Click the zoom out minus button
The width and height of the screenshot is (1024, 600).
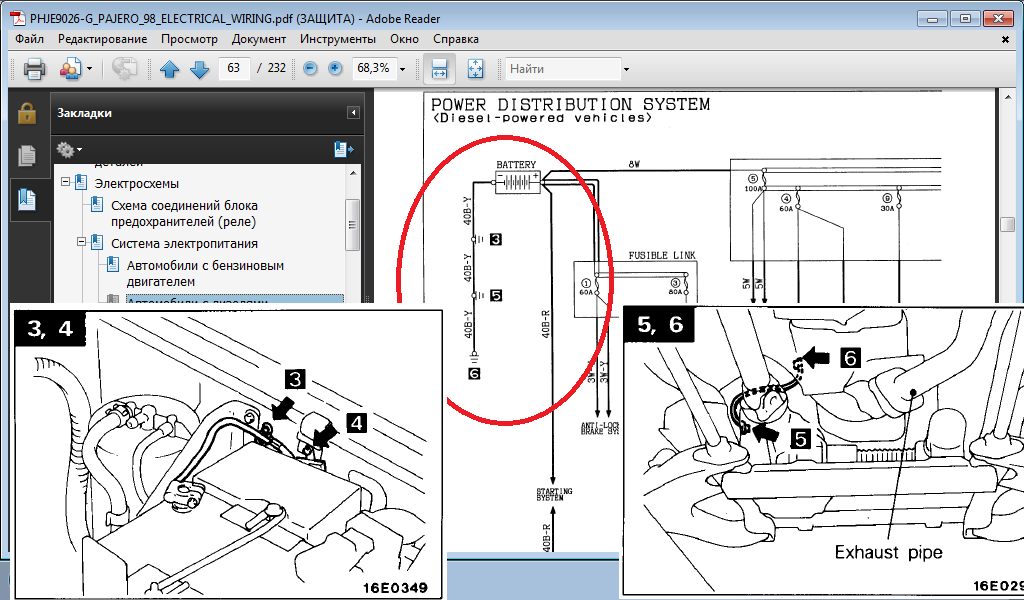tap(310, 69)
